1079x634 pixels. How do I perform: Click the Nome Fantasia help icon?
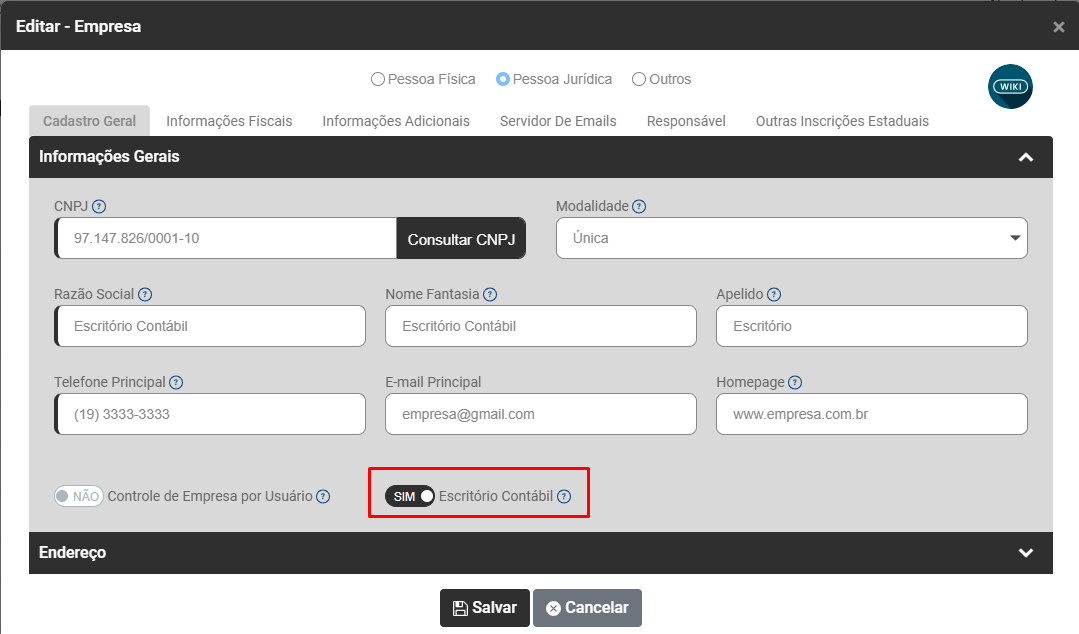[490, 295]
